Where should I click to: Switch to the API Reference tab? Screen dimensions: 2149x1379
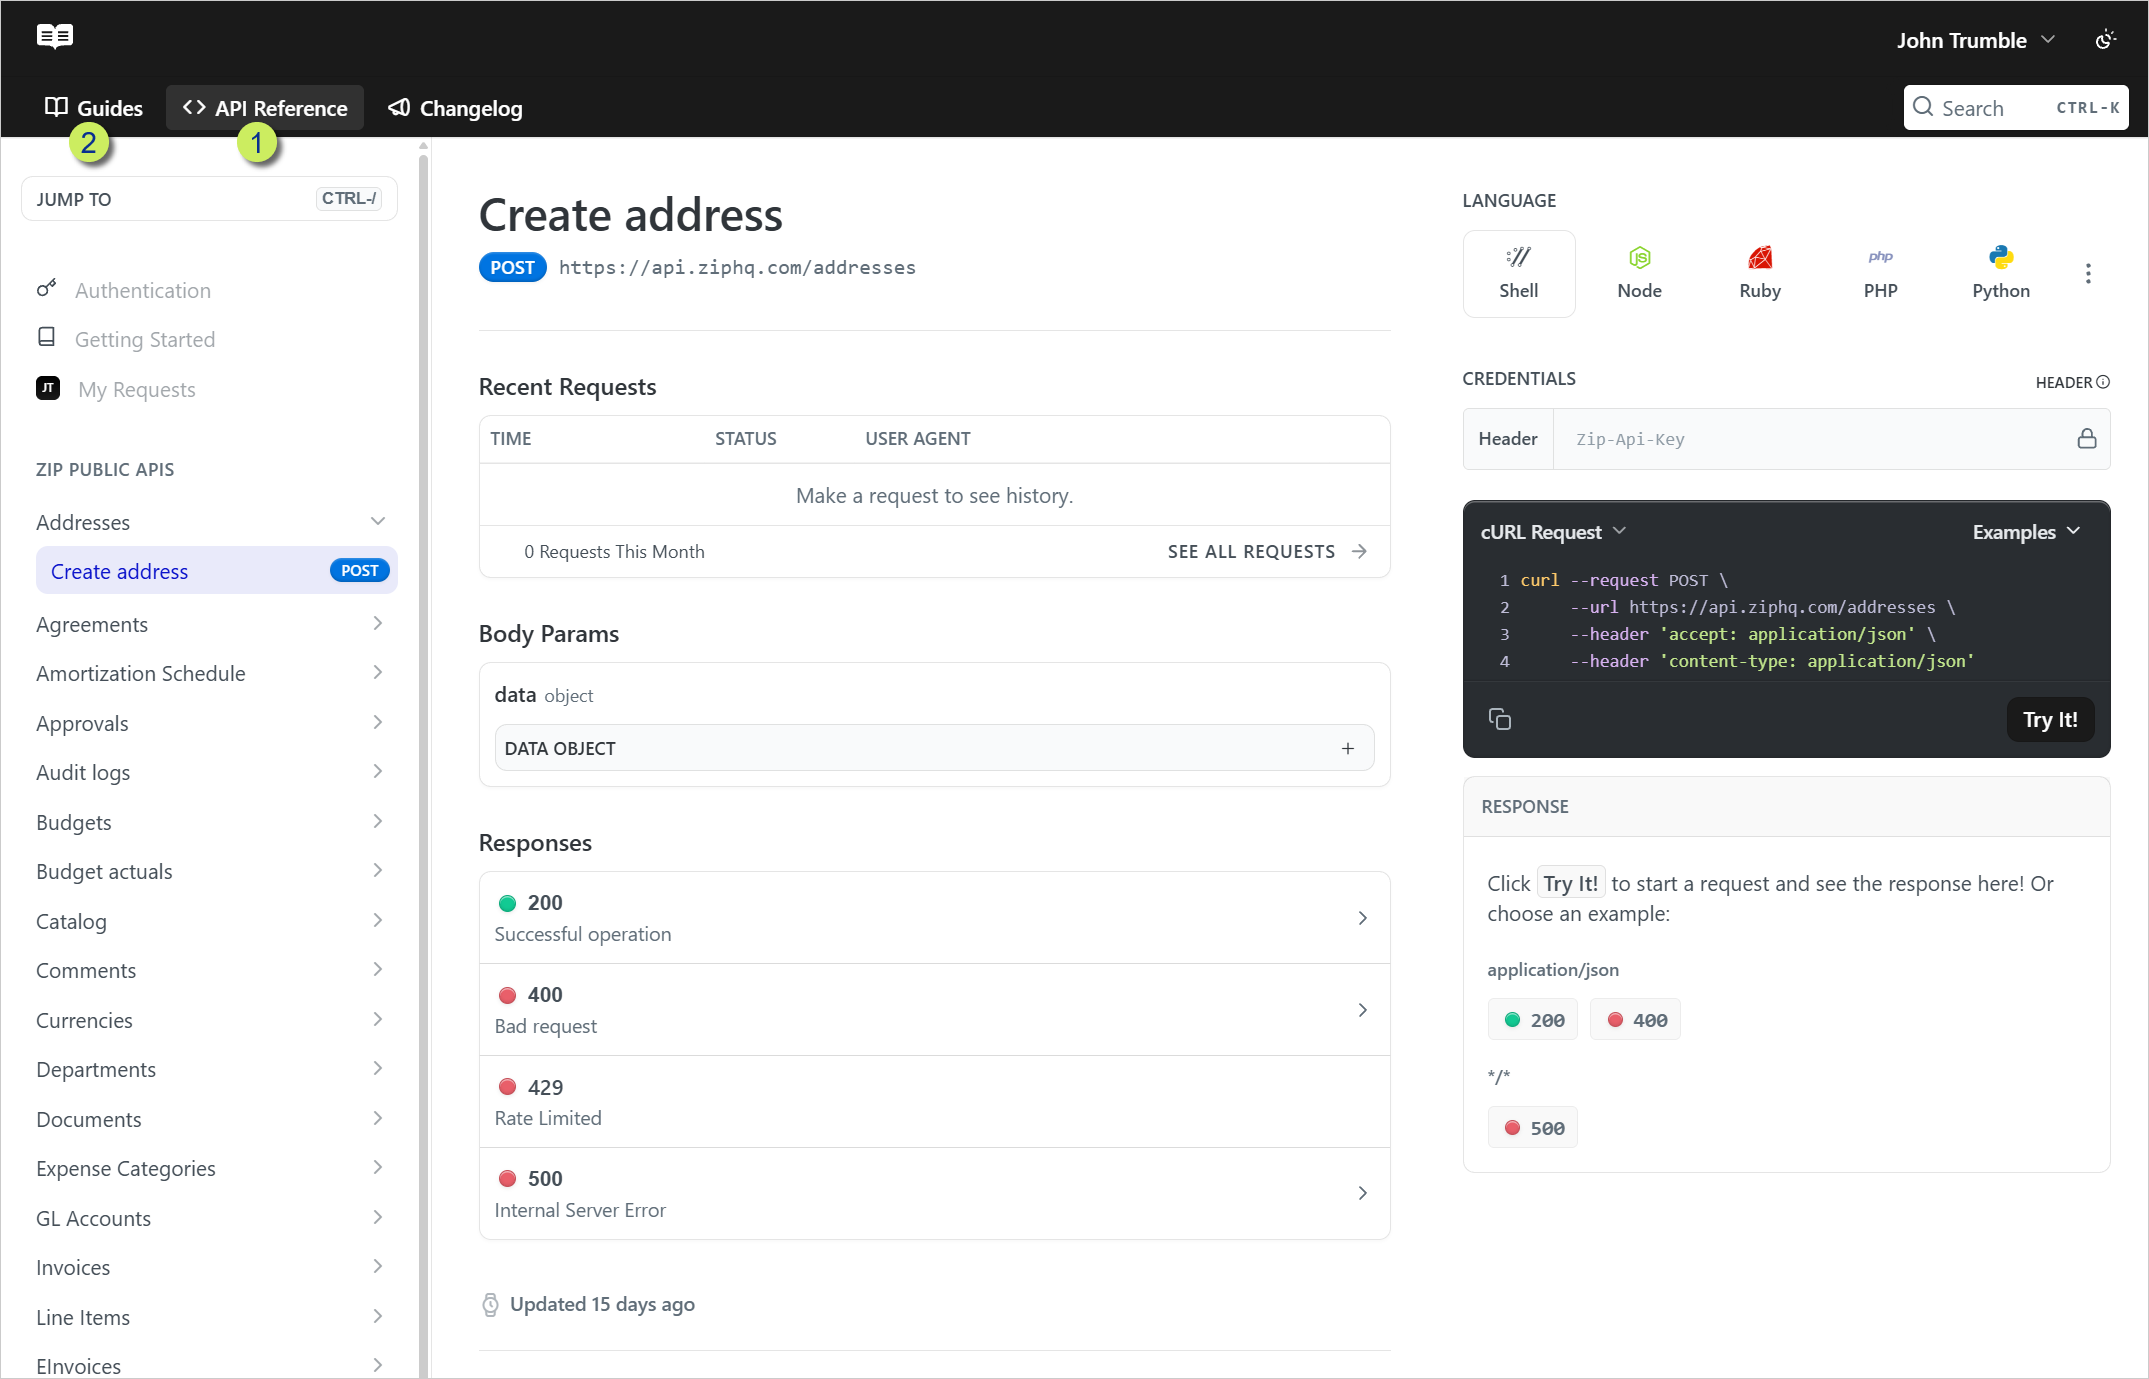coord(265,108)
